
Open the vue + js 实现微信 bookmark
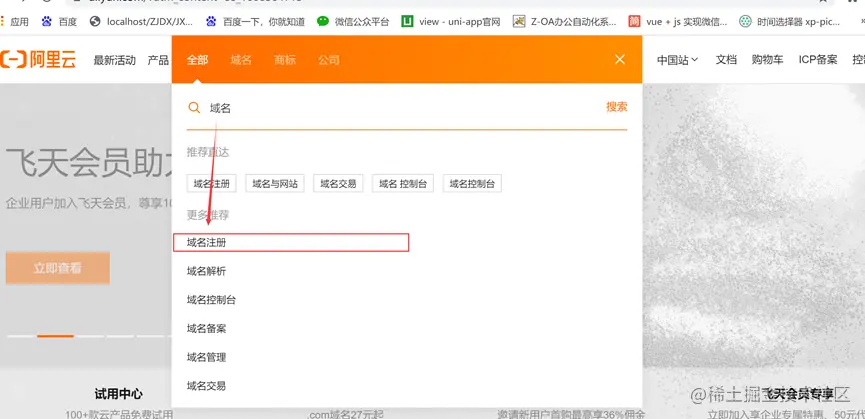678,22
